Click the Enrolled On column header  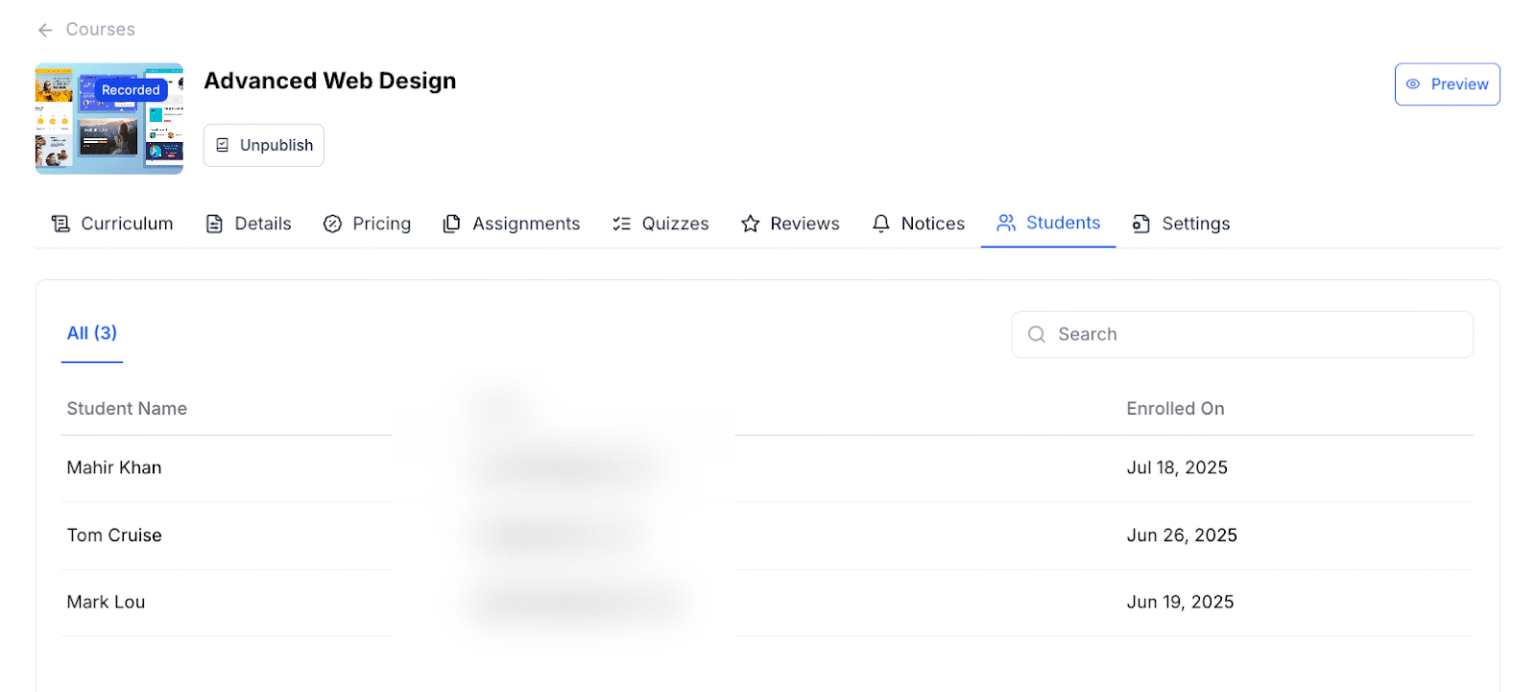(1175, 408)
